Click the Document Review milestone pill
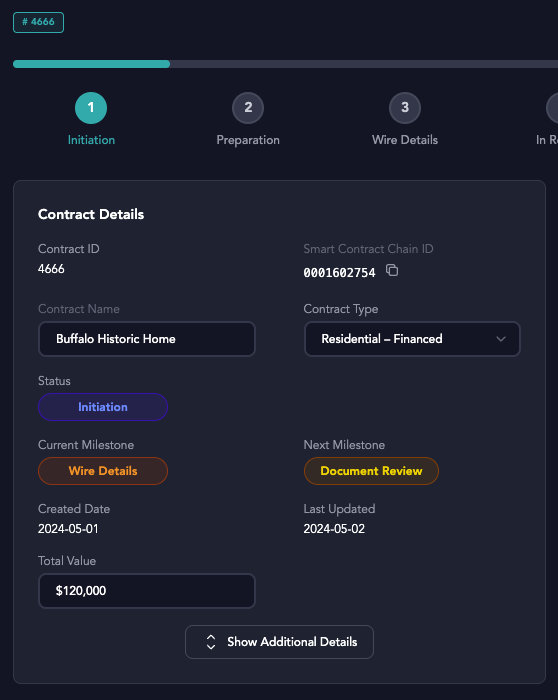 pos(371,471)
